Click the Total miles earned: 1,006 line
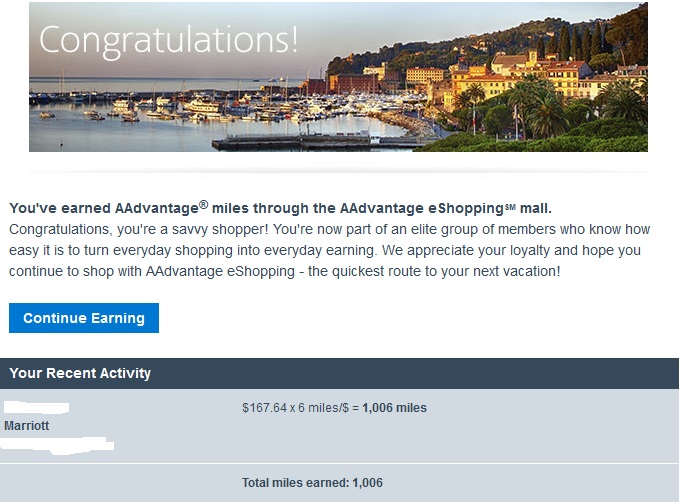684x504 pixels. 312,483
